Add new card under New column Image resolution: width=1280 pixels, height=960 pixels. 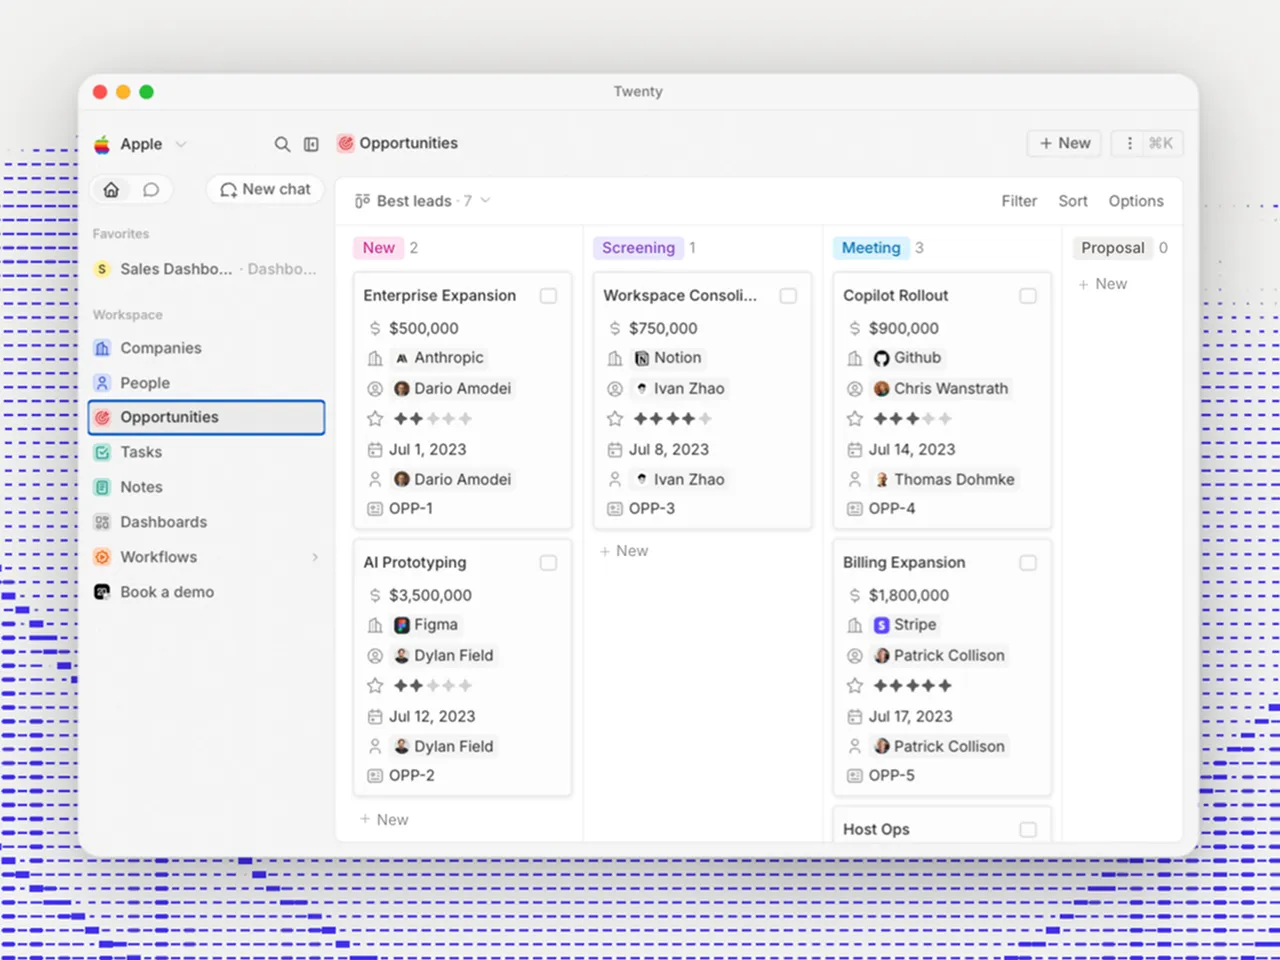coord(384,820)
